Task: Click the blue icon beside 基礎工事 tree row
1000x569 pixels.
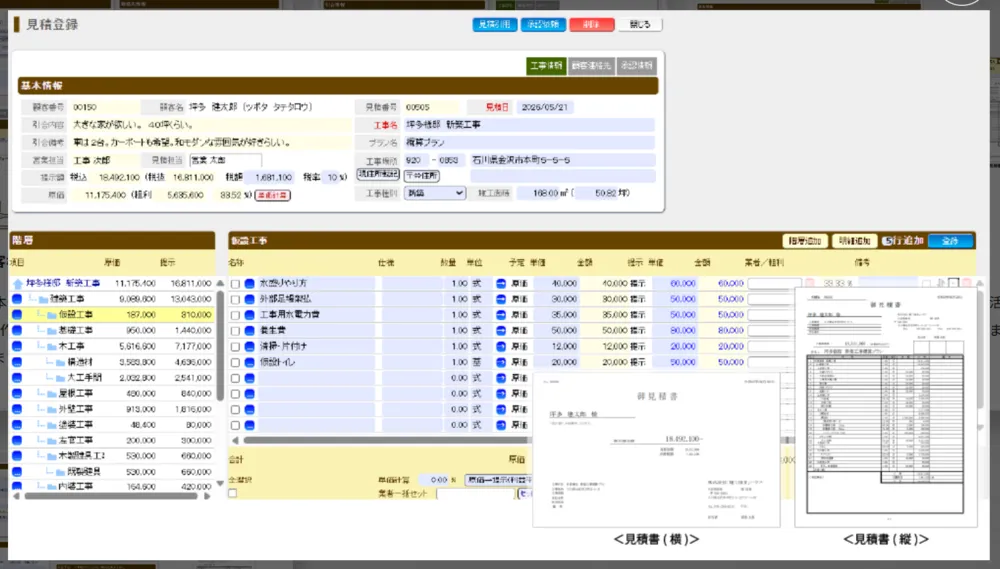Action: pos(17,330)
